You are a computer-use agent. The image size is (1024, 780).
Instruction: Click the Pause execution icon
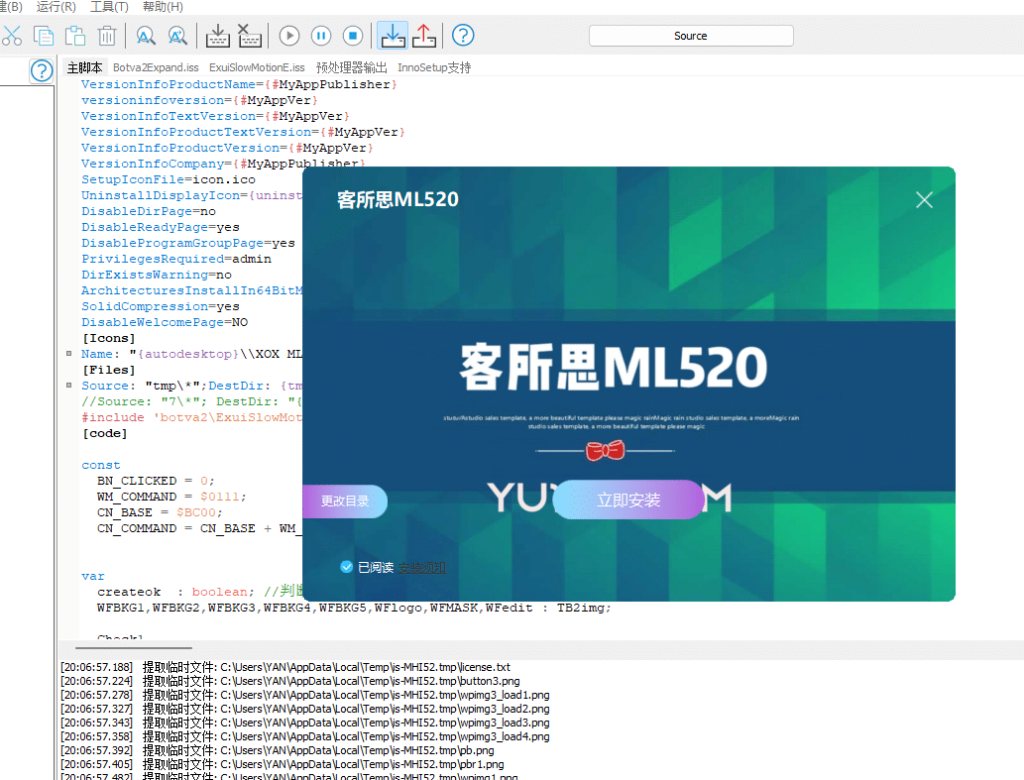click(x=321, y=35)
